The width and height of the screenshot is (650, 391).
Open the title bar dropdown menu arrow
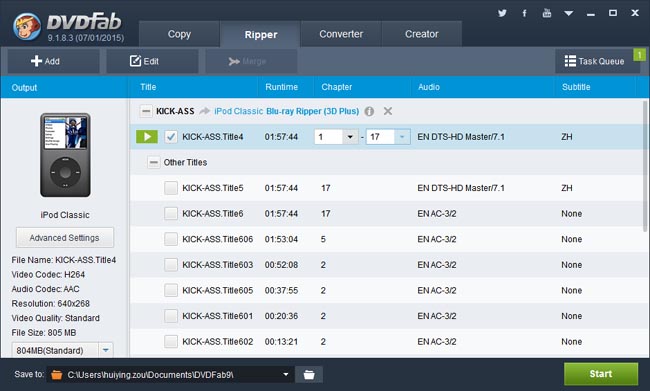coord(569,13)
